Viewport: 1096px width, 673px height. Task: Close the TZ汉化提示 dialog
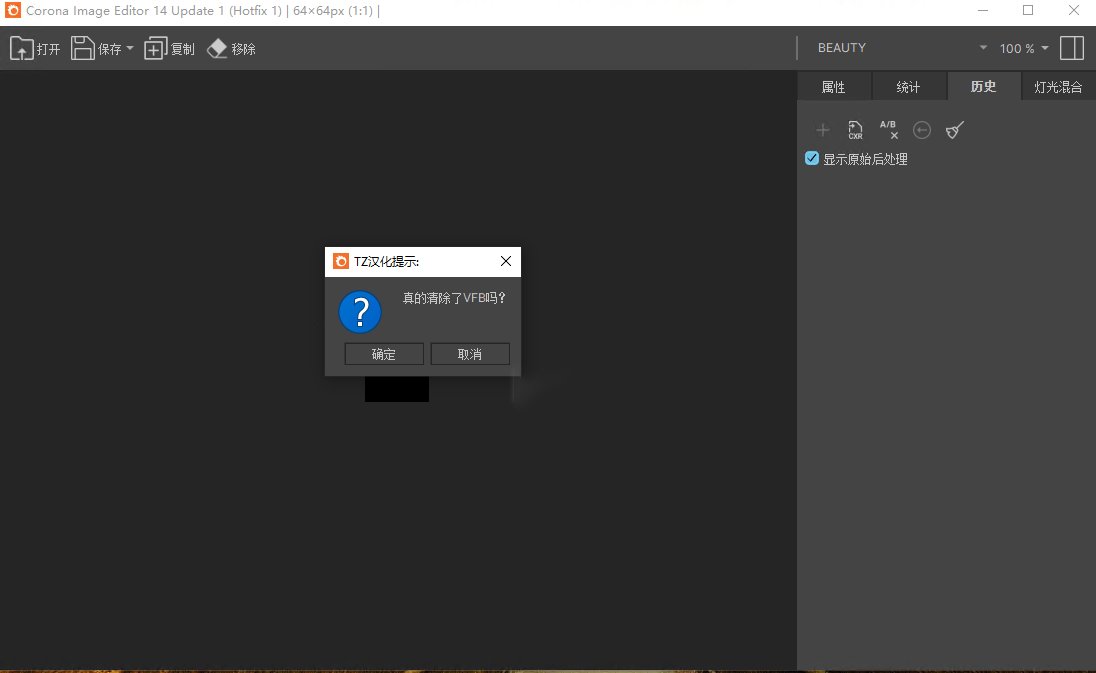pos(506,261)
